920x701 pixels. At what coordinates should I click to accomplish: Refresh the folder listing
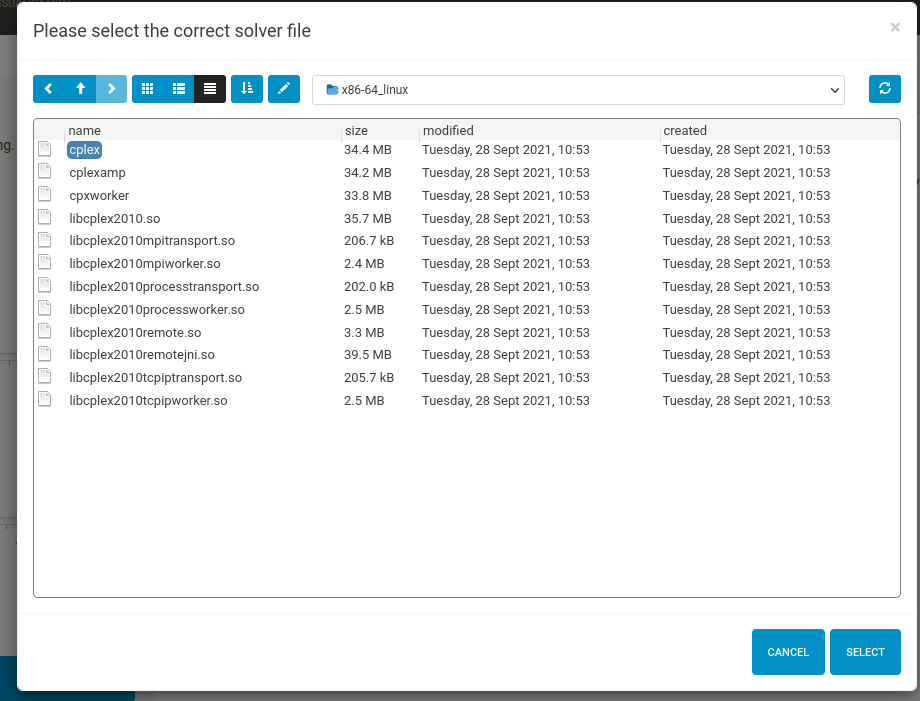[x=885, y=89]
